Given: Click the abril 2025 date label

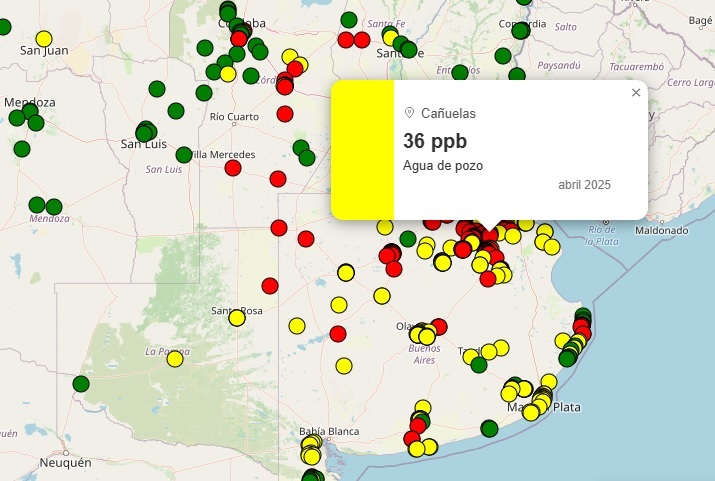Looking at the screenshot, I should click(x=584, y=185).
